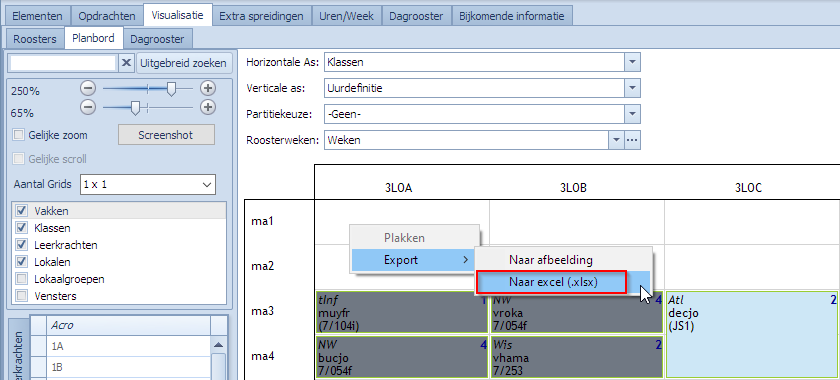Click the Screenshot button
The height and width of the screenshot is (380, 840).
(166, 135)
